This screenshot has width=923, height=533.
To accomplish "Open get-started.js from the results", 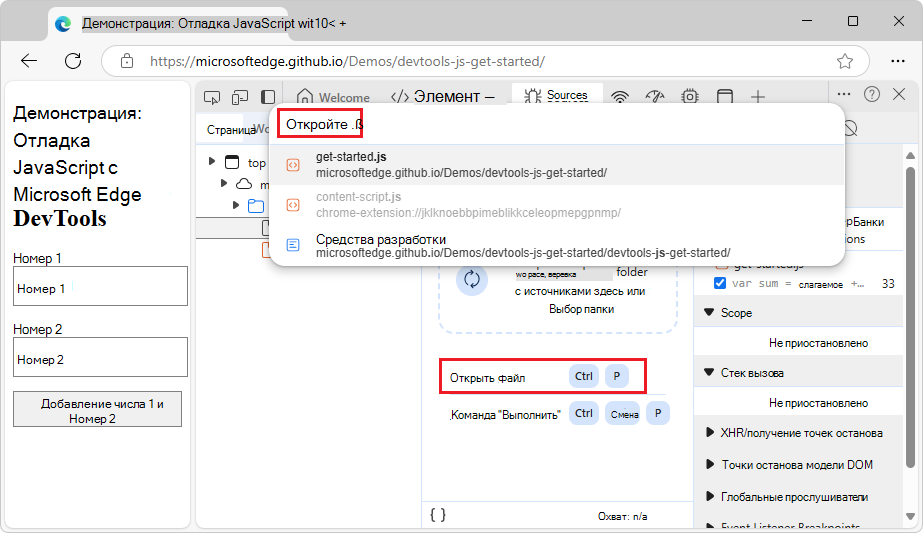I will (557, 165).
